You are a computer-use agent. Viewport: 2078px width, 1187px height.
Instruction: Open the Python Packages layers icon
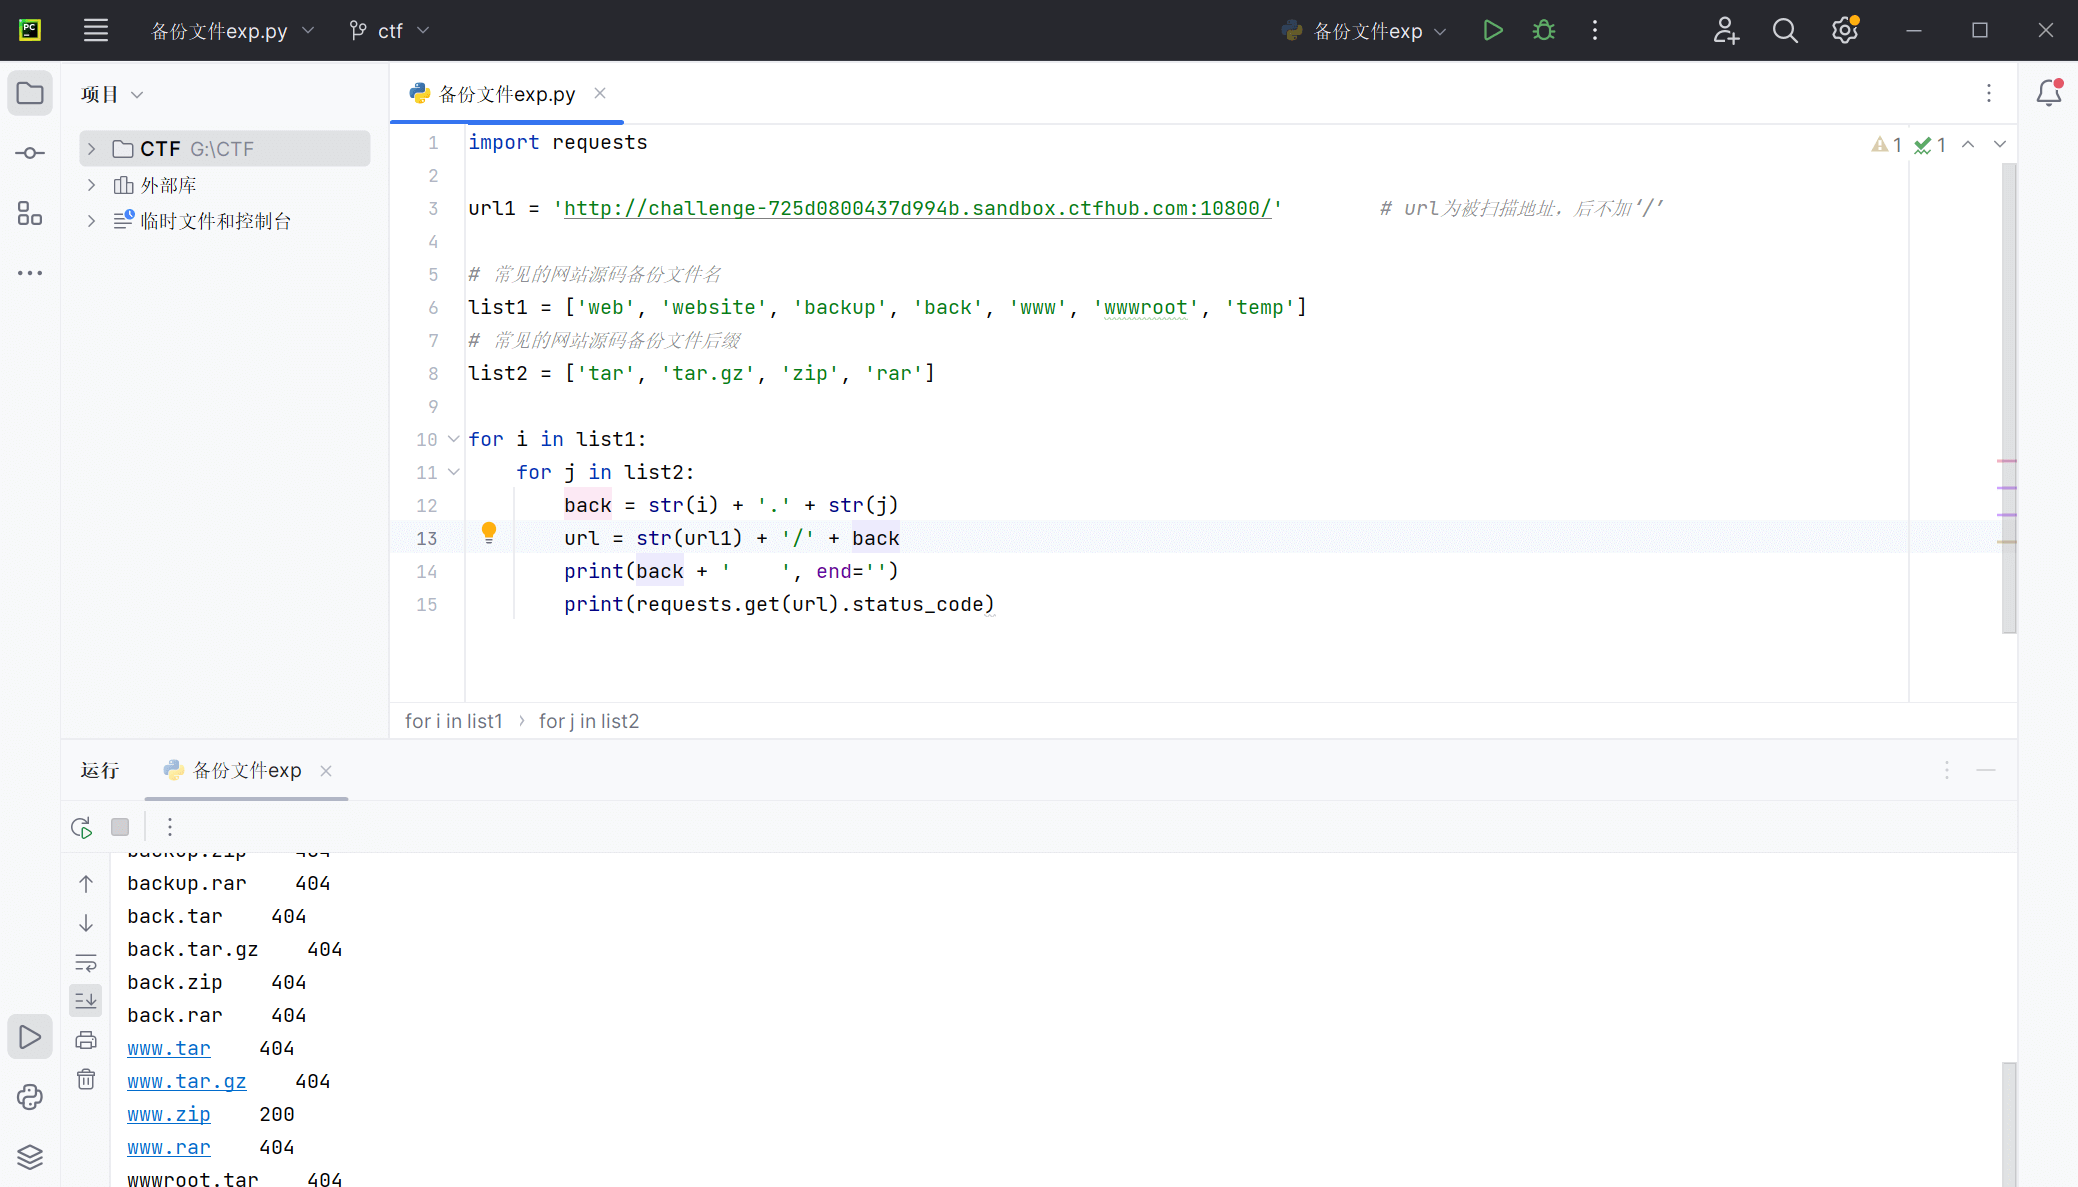(30, 1157)
